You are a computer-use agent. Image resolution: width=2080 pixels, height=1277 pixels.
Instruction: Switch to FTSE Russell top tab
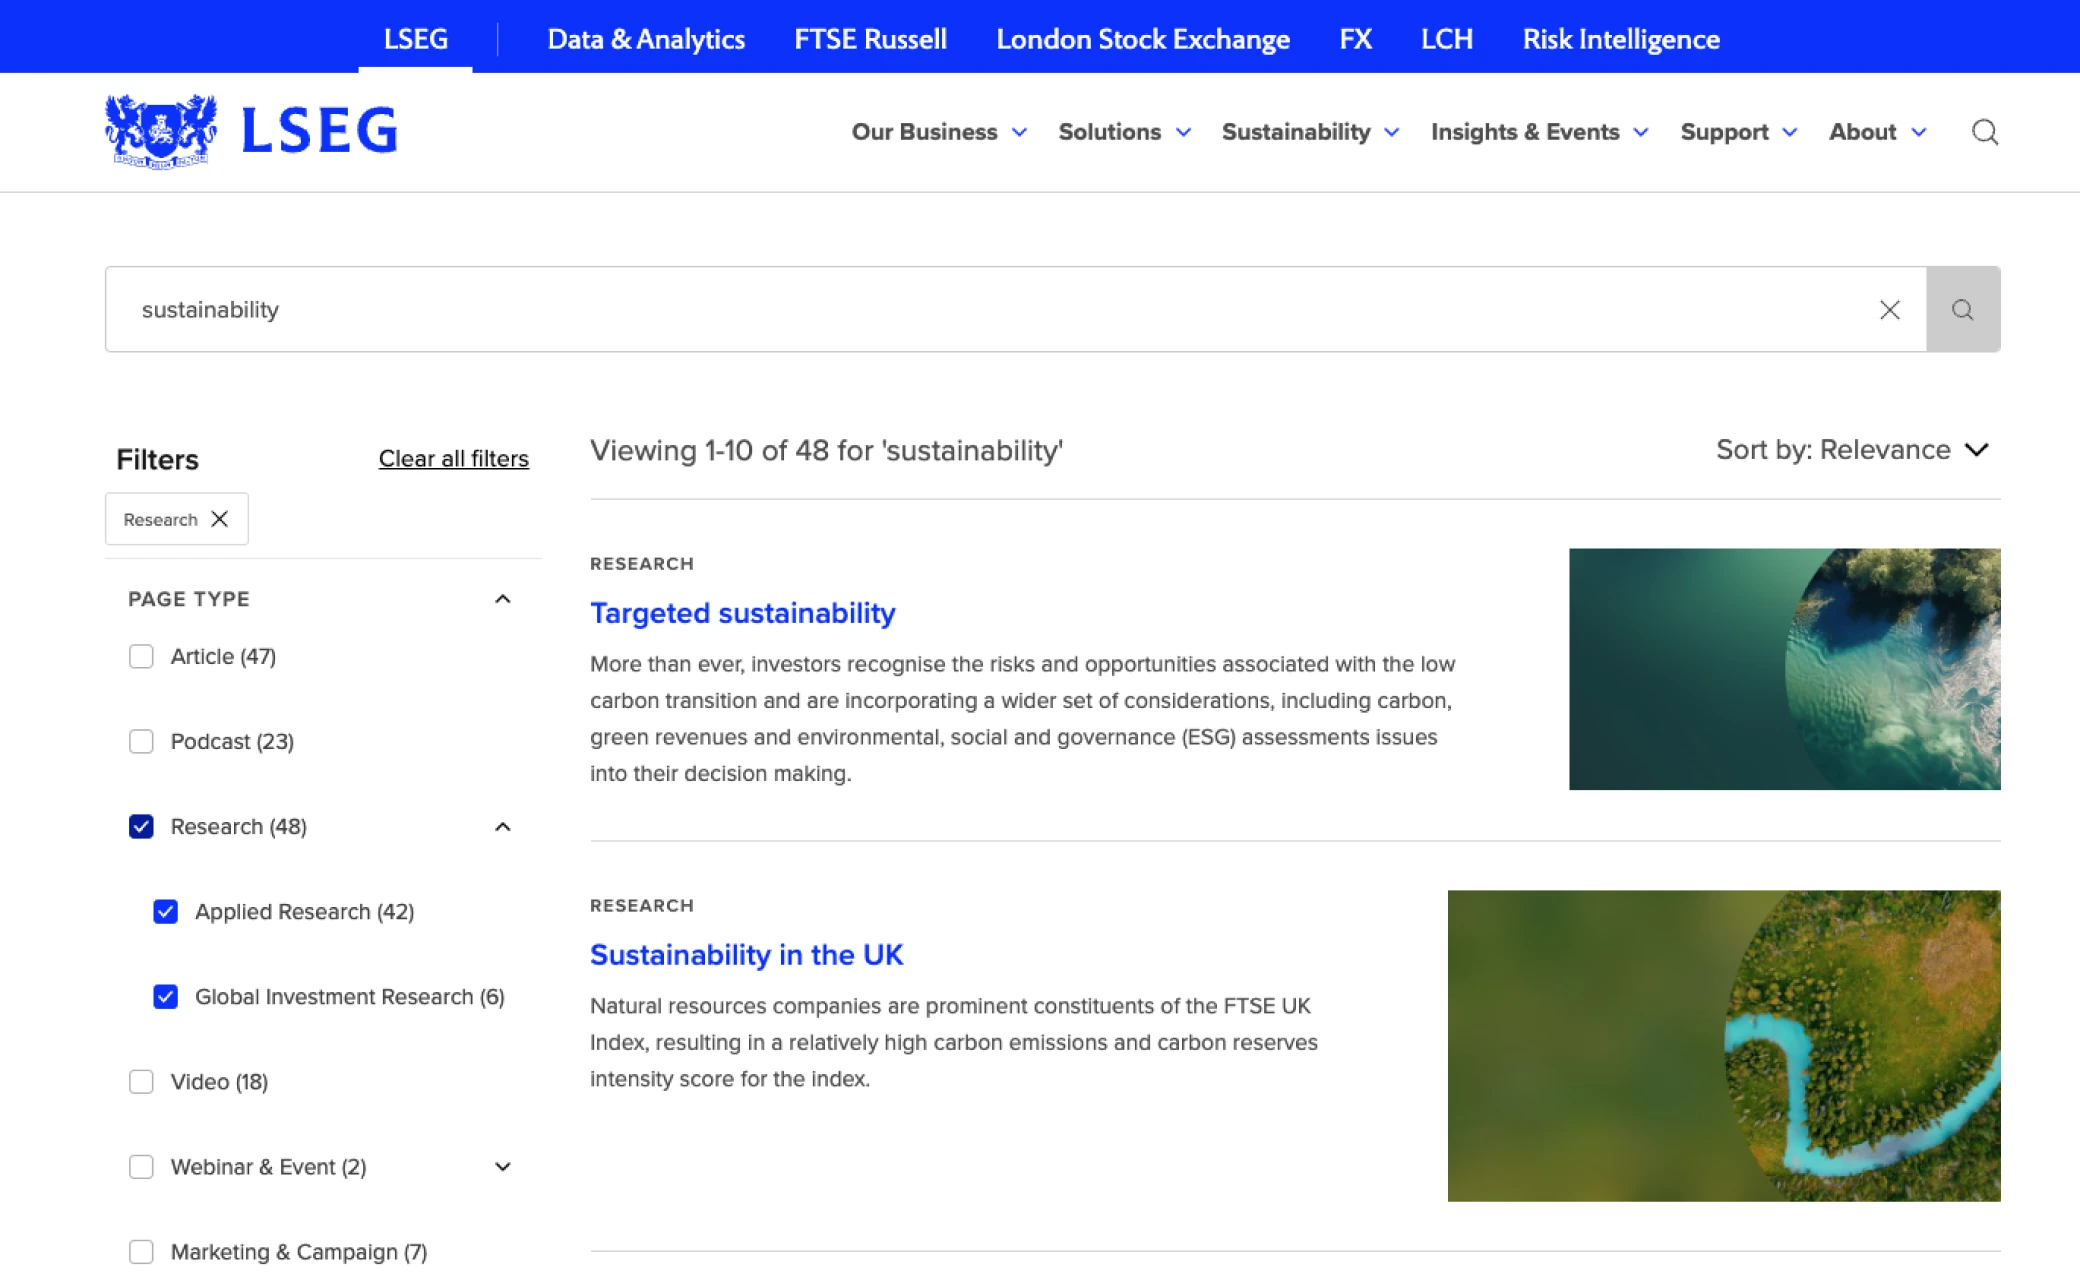pos(870,39)
